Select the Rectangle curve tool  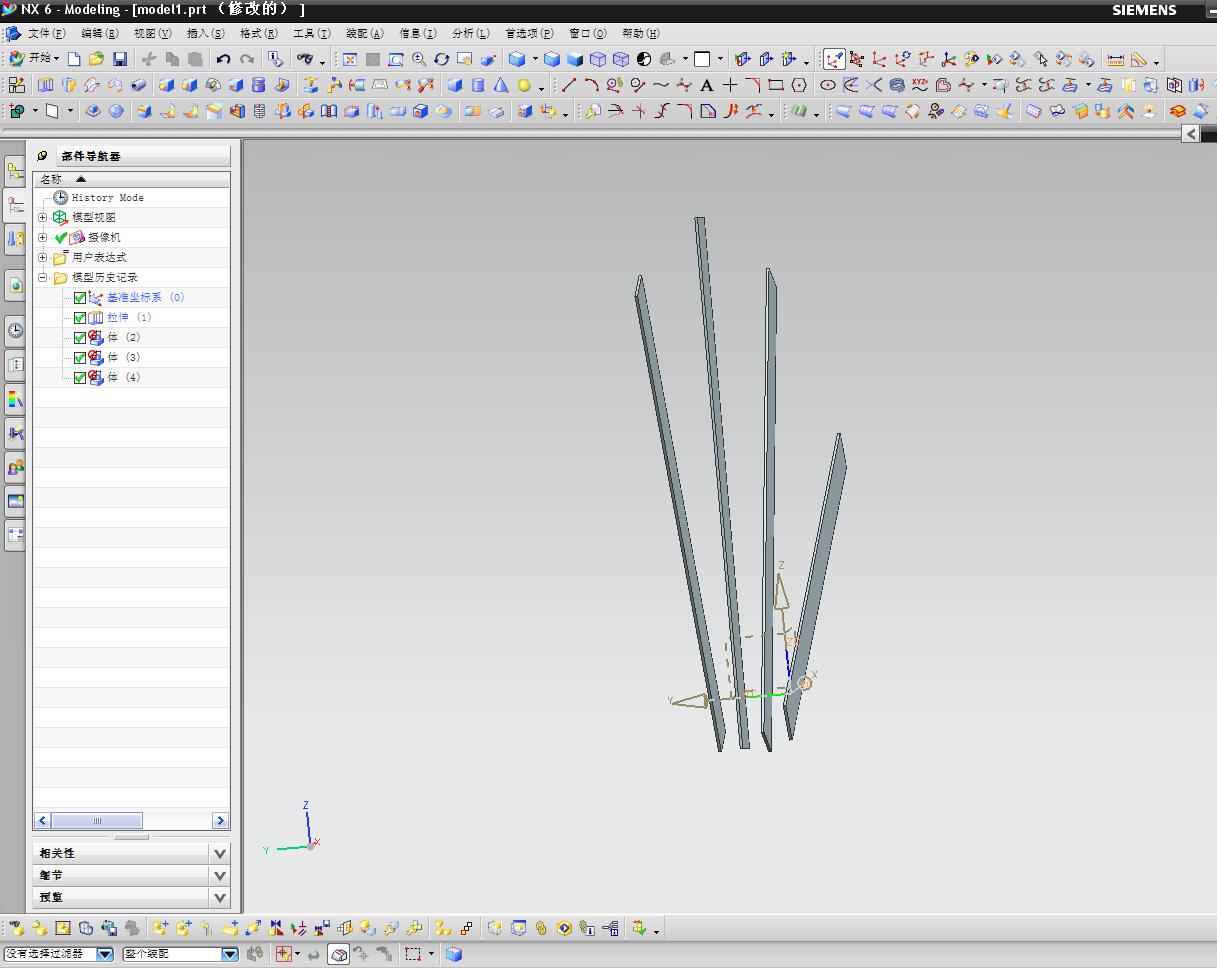coord(776,85)
